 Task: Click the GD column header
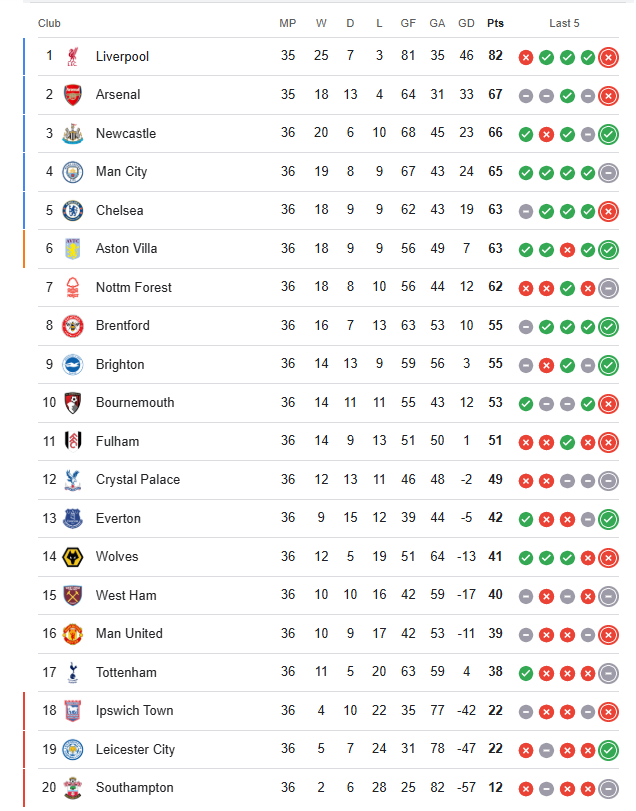coord(466,23)
